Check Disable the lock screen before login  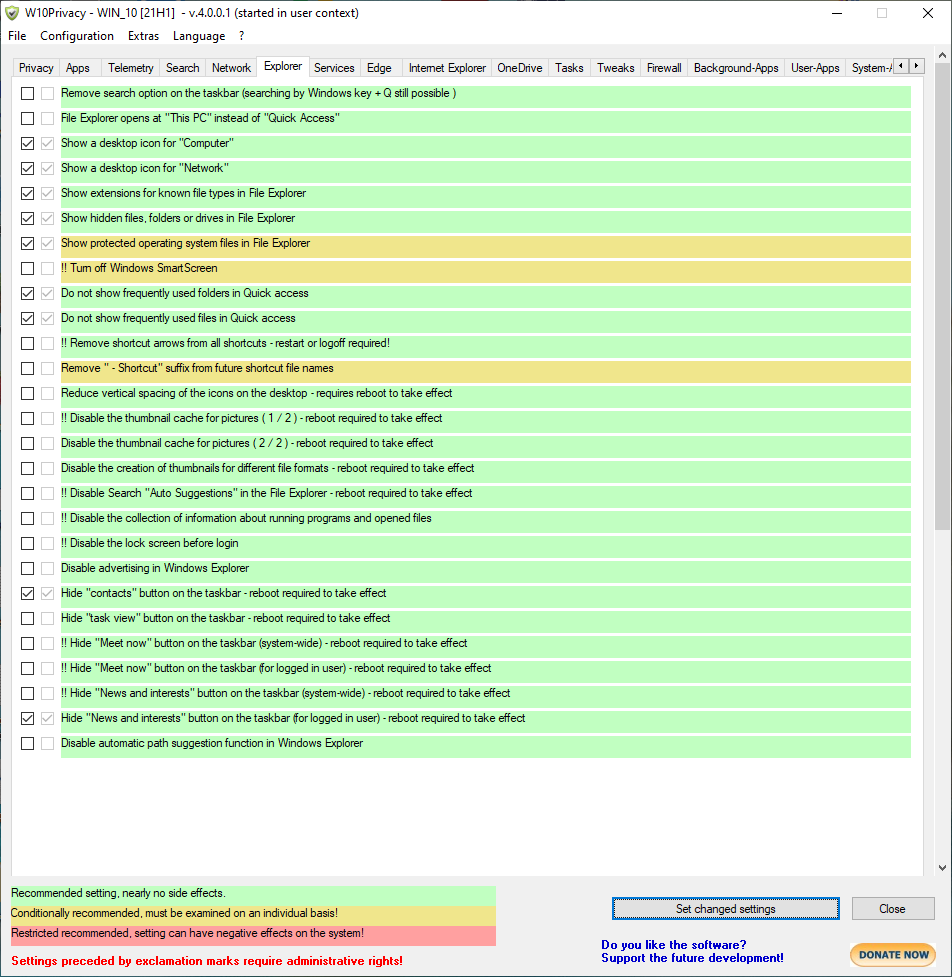click(x=27, y=543)
